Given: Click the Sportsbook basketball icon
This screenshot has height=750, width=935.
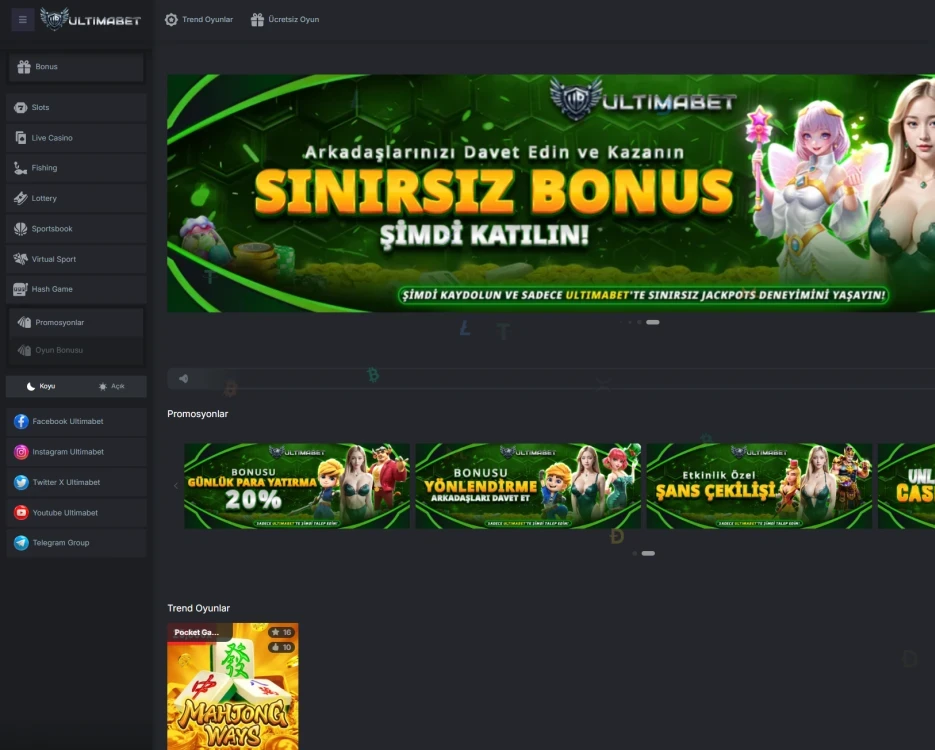Looking at the screenshot, I should pyautogui.click(x=20, y=229).
